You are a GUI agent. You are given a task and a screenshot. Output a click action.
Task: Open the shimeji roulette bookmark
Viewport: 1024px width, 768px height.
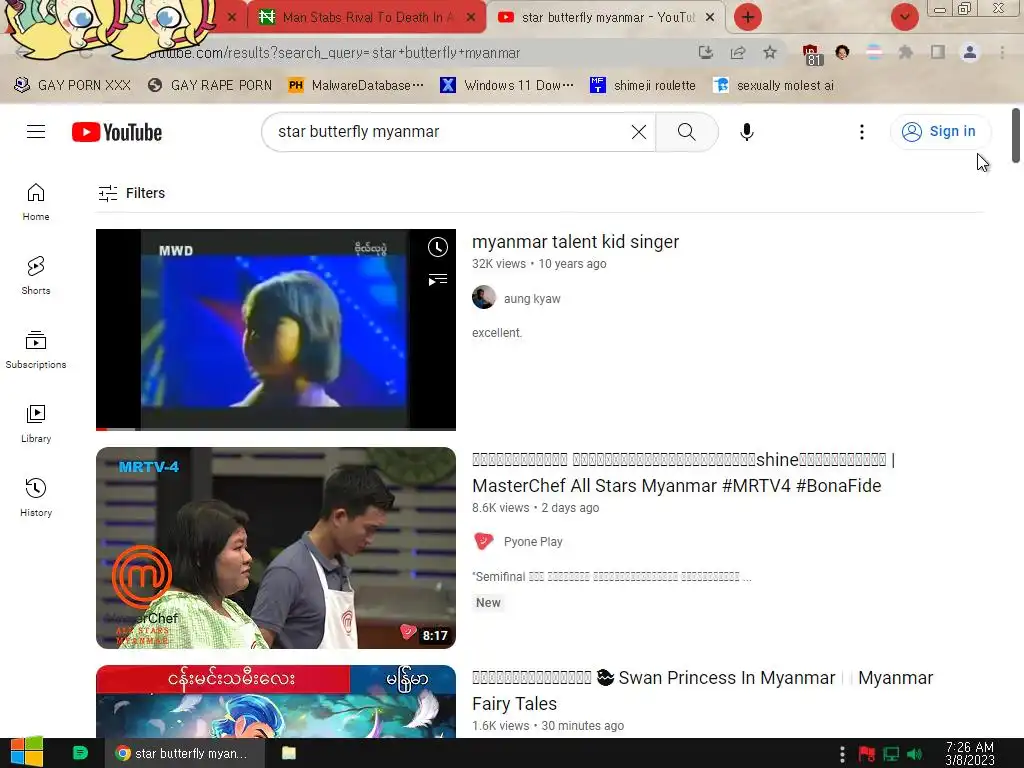[643, 85]
